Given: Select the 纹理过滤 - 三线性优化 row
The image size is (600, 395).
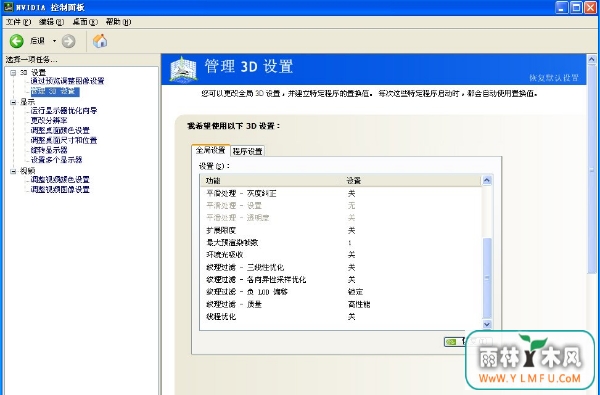Looking at the screenshot, I should (341, 267).
